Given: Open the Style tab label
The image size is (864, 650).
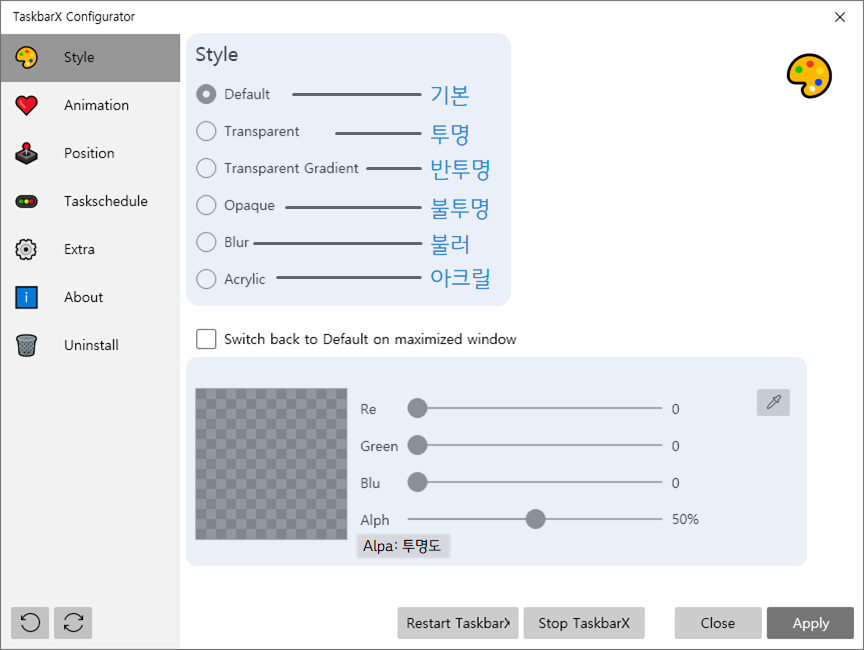Looking at the screenshot, I should tap(79, 57).
